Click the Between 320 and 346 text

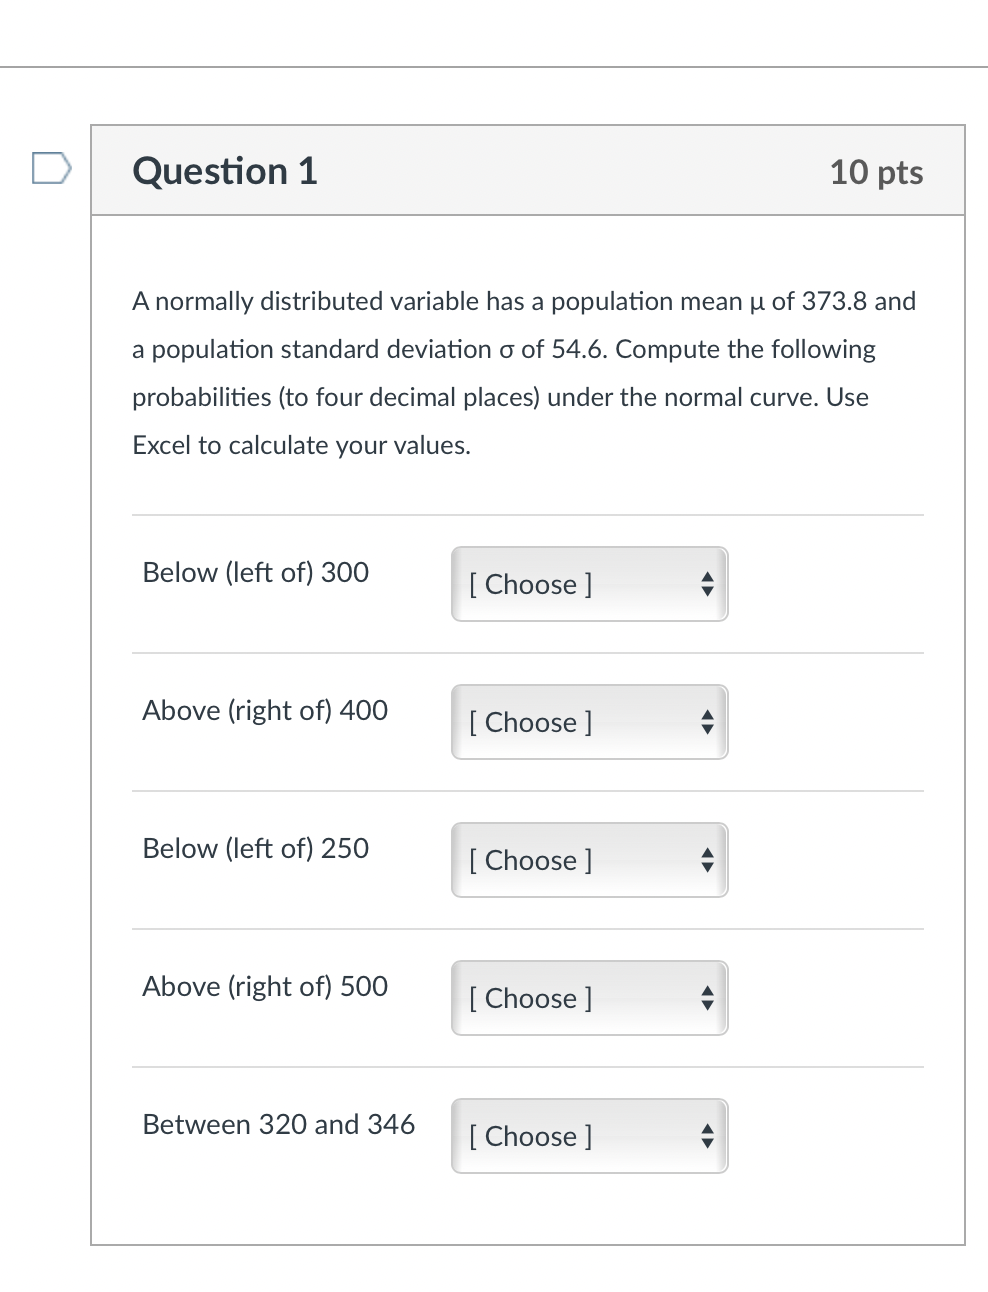[x=278, y=1125]
